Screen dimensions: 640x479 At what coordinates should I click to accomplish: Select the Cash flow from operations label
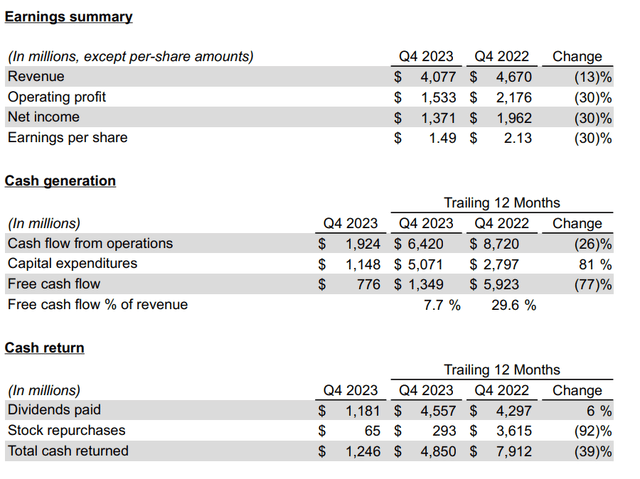coord(90,243)
